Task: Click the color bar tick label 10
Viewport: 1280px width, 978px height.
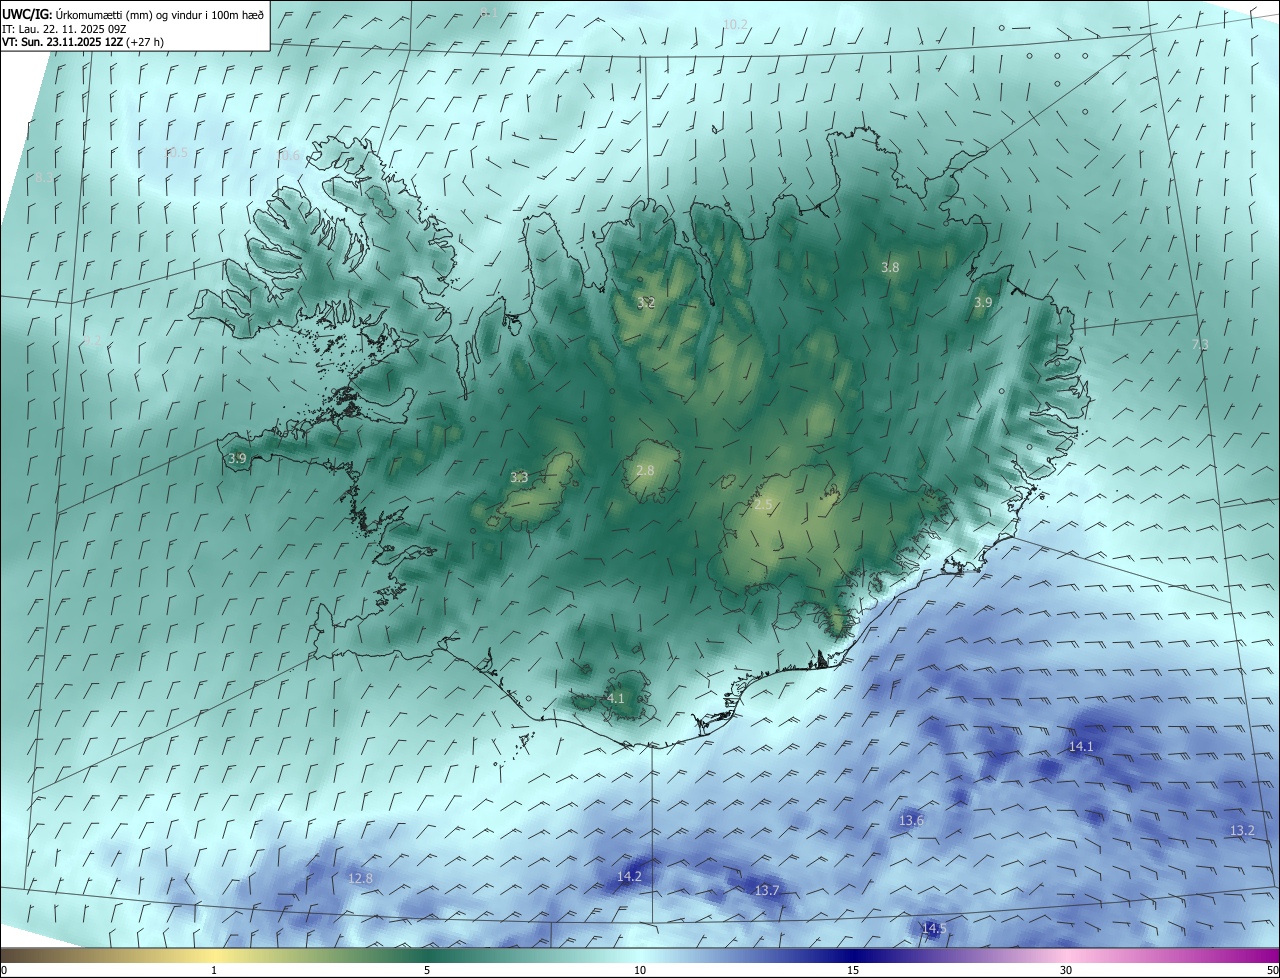Action: point(640,970)
